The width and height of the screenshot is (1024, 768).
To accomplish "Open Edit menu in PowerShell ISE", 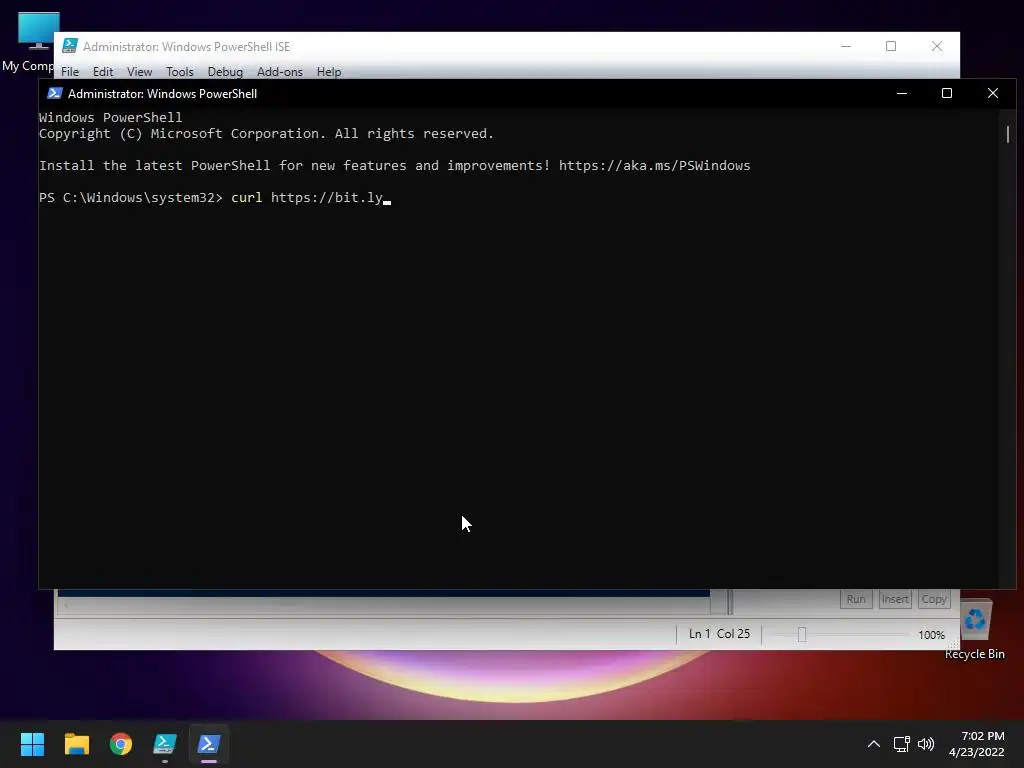I will (x=103, y=72).
